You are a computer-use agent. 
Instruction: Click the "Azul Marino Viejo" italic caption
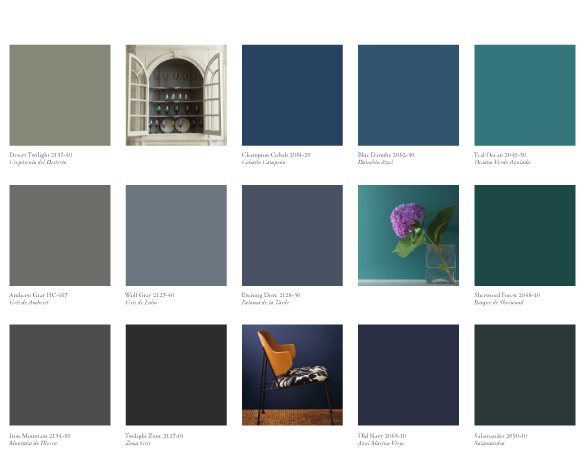381,443
